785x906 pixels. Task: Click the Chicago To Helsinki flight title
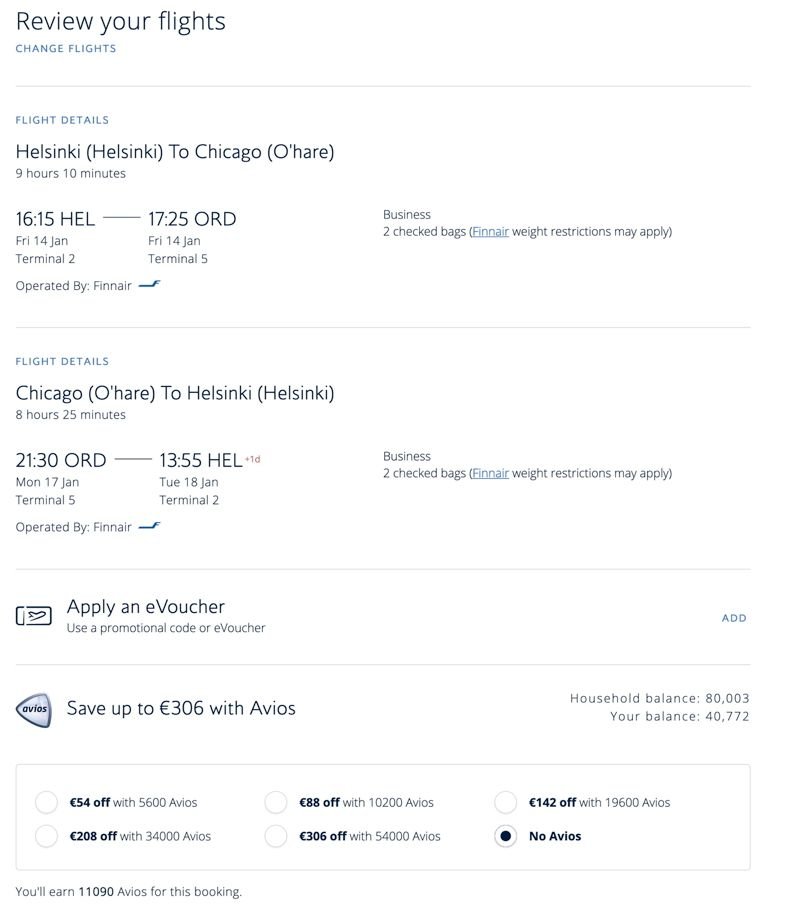coord(175,393)
